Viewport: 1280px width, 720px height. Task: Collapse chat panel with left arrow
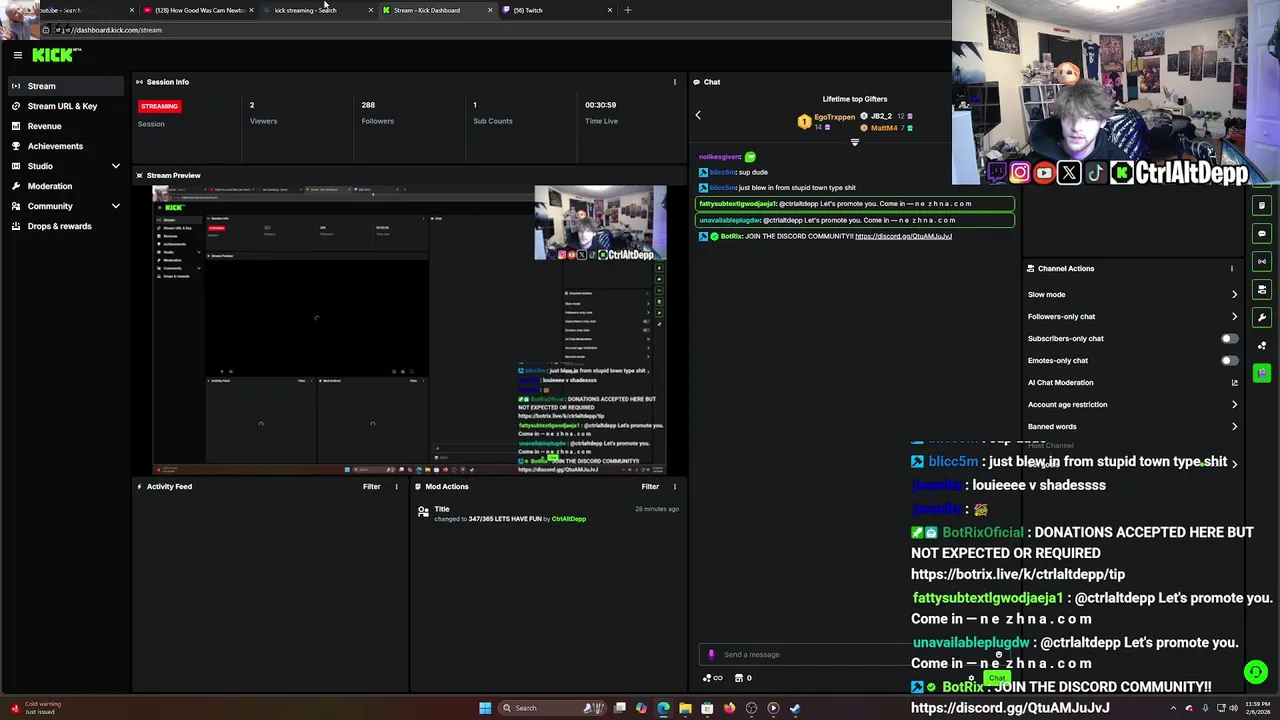[698, 115]
